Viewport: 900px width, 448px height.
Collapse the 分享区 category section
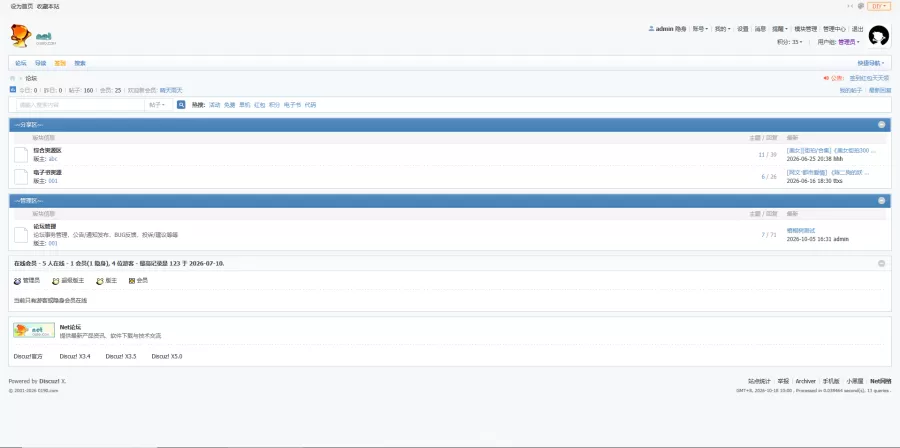pyautogui.click(x=882, y=124)
